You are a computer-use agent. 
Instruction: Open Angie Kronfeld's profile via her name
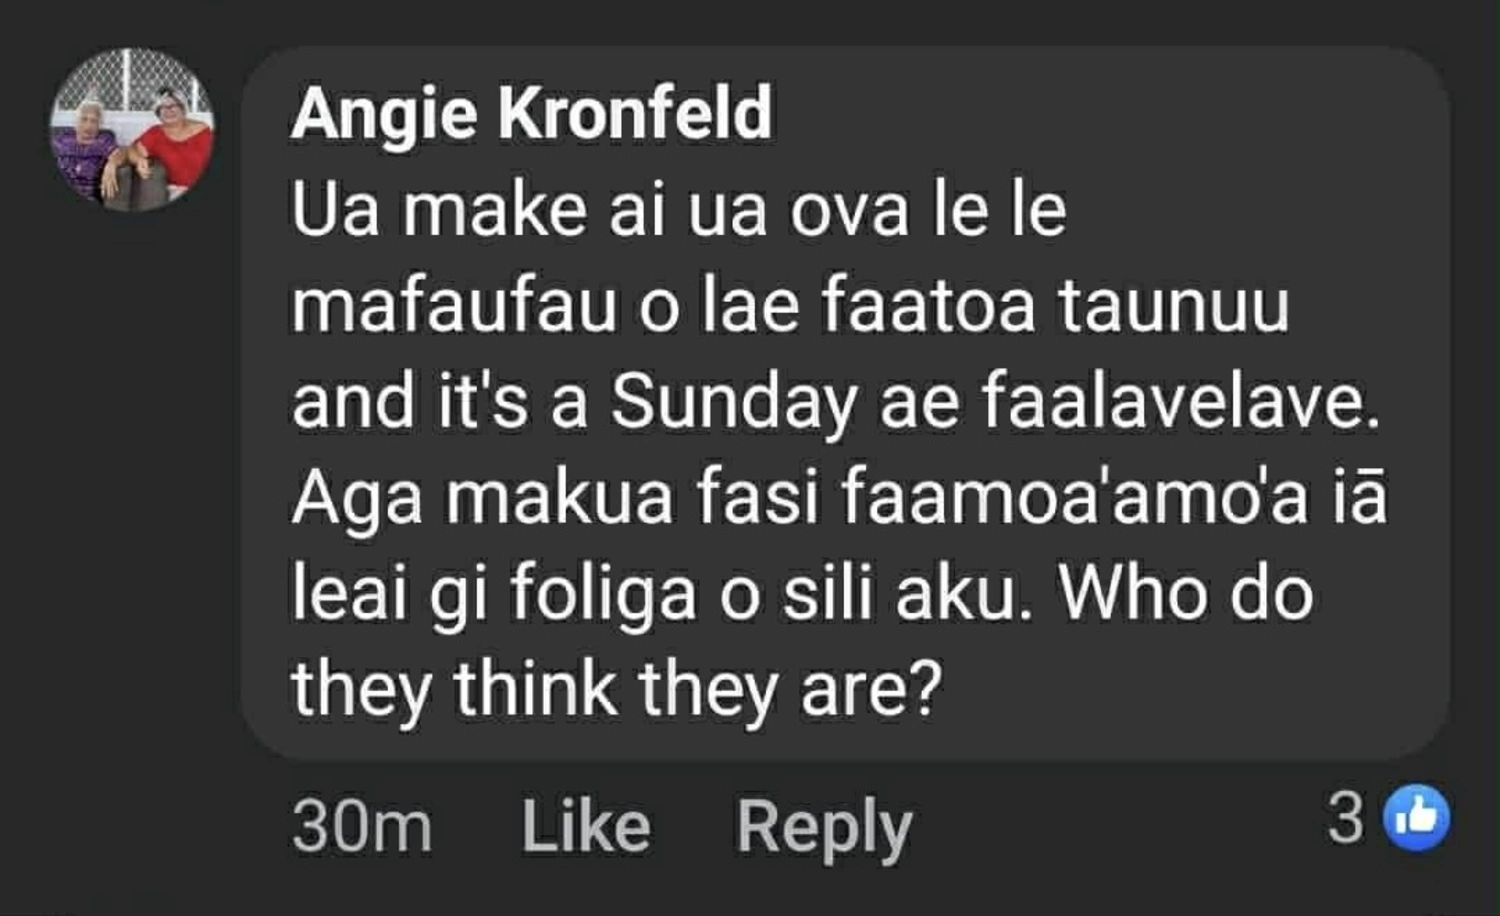pyautogui.click(x=531, y=113)
